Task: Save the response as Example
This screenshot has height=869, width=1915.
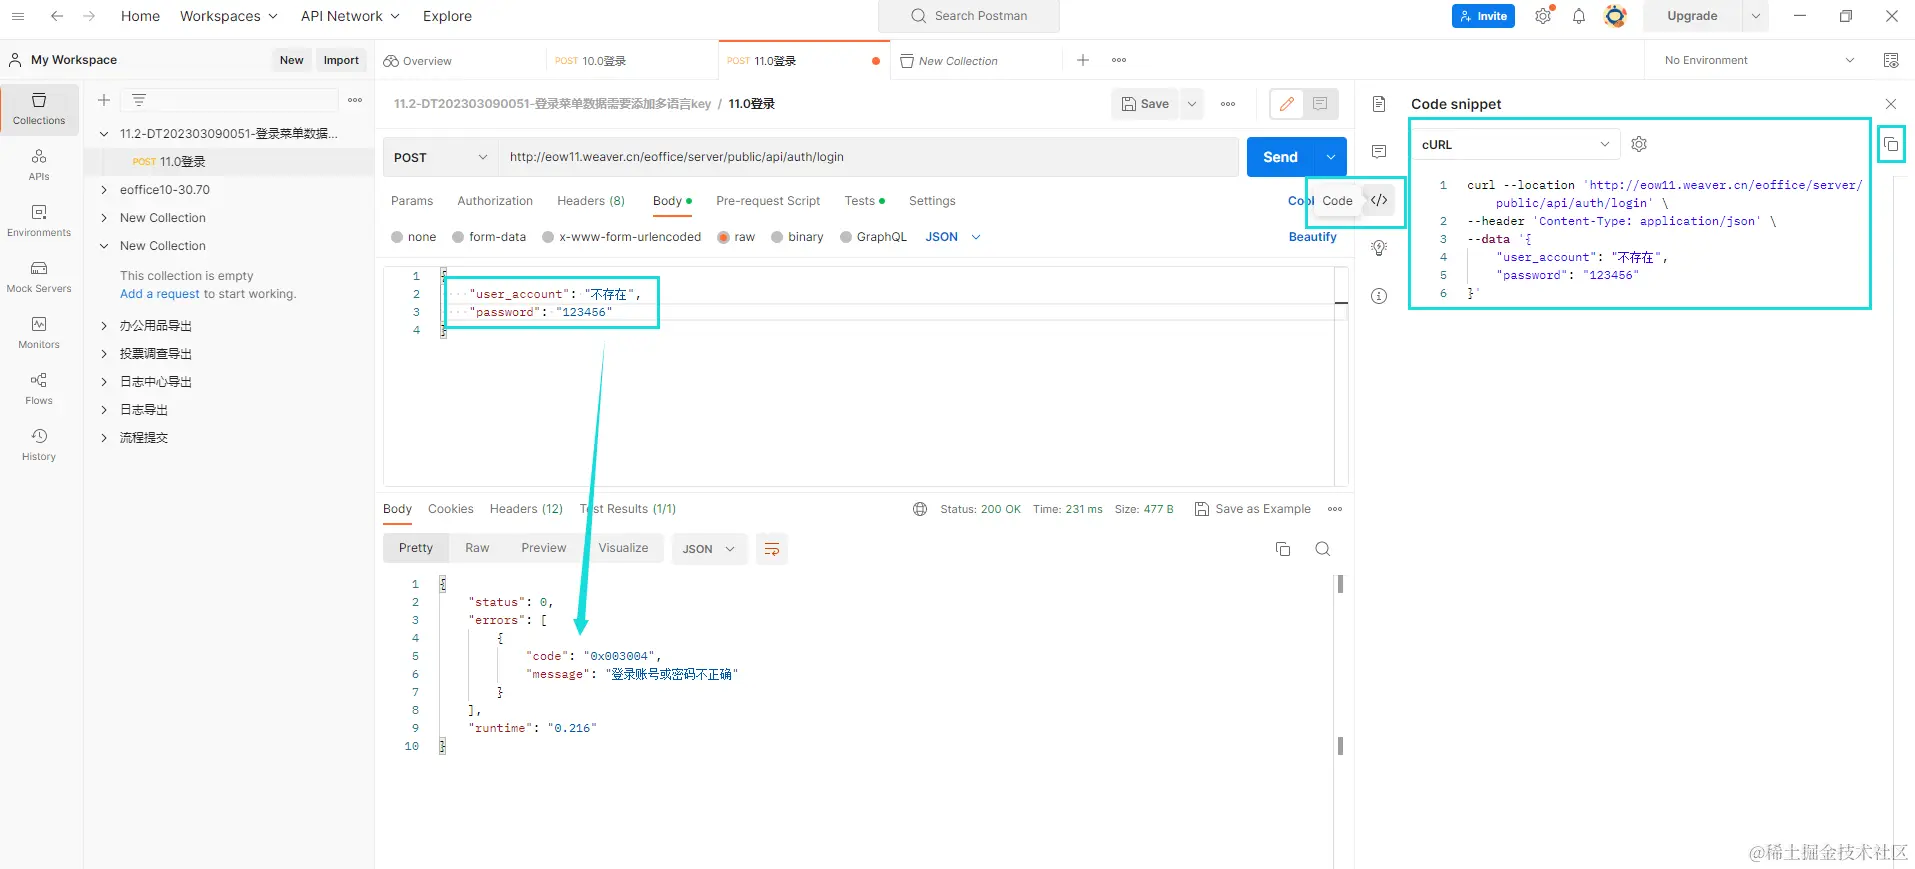Action: [1253, 509]
